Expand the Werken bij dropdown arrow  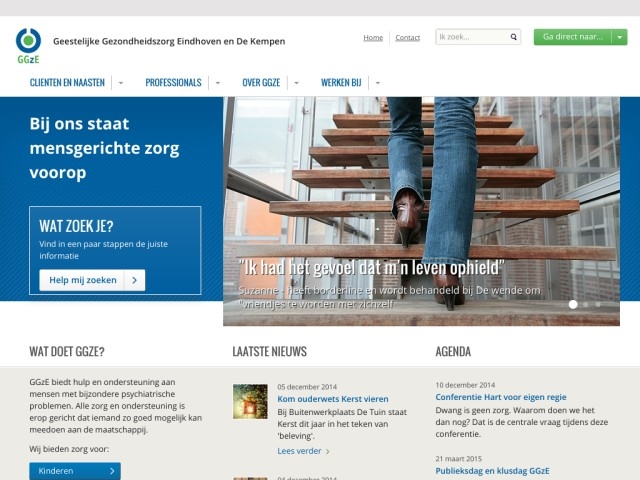377,83
